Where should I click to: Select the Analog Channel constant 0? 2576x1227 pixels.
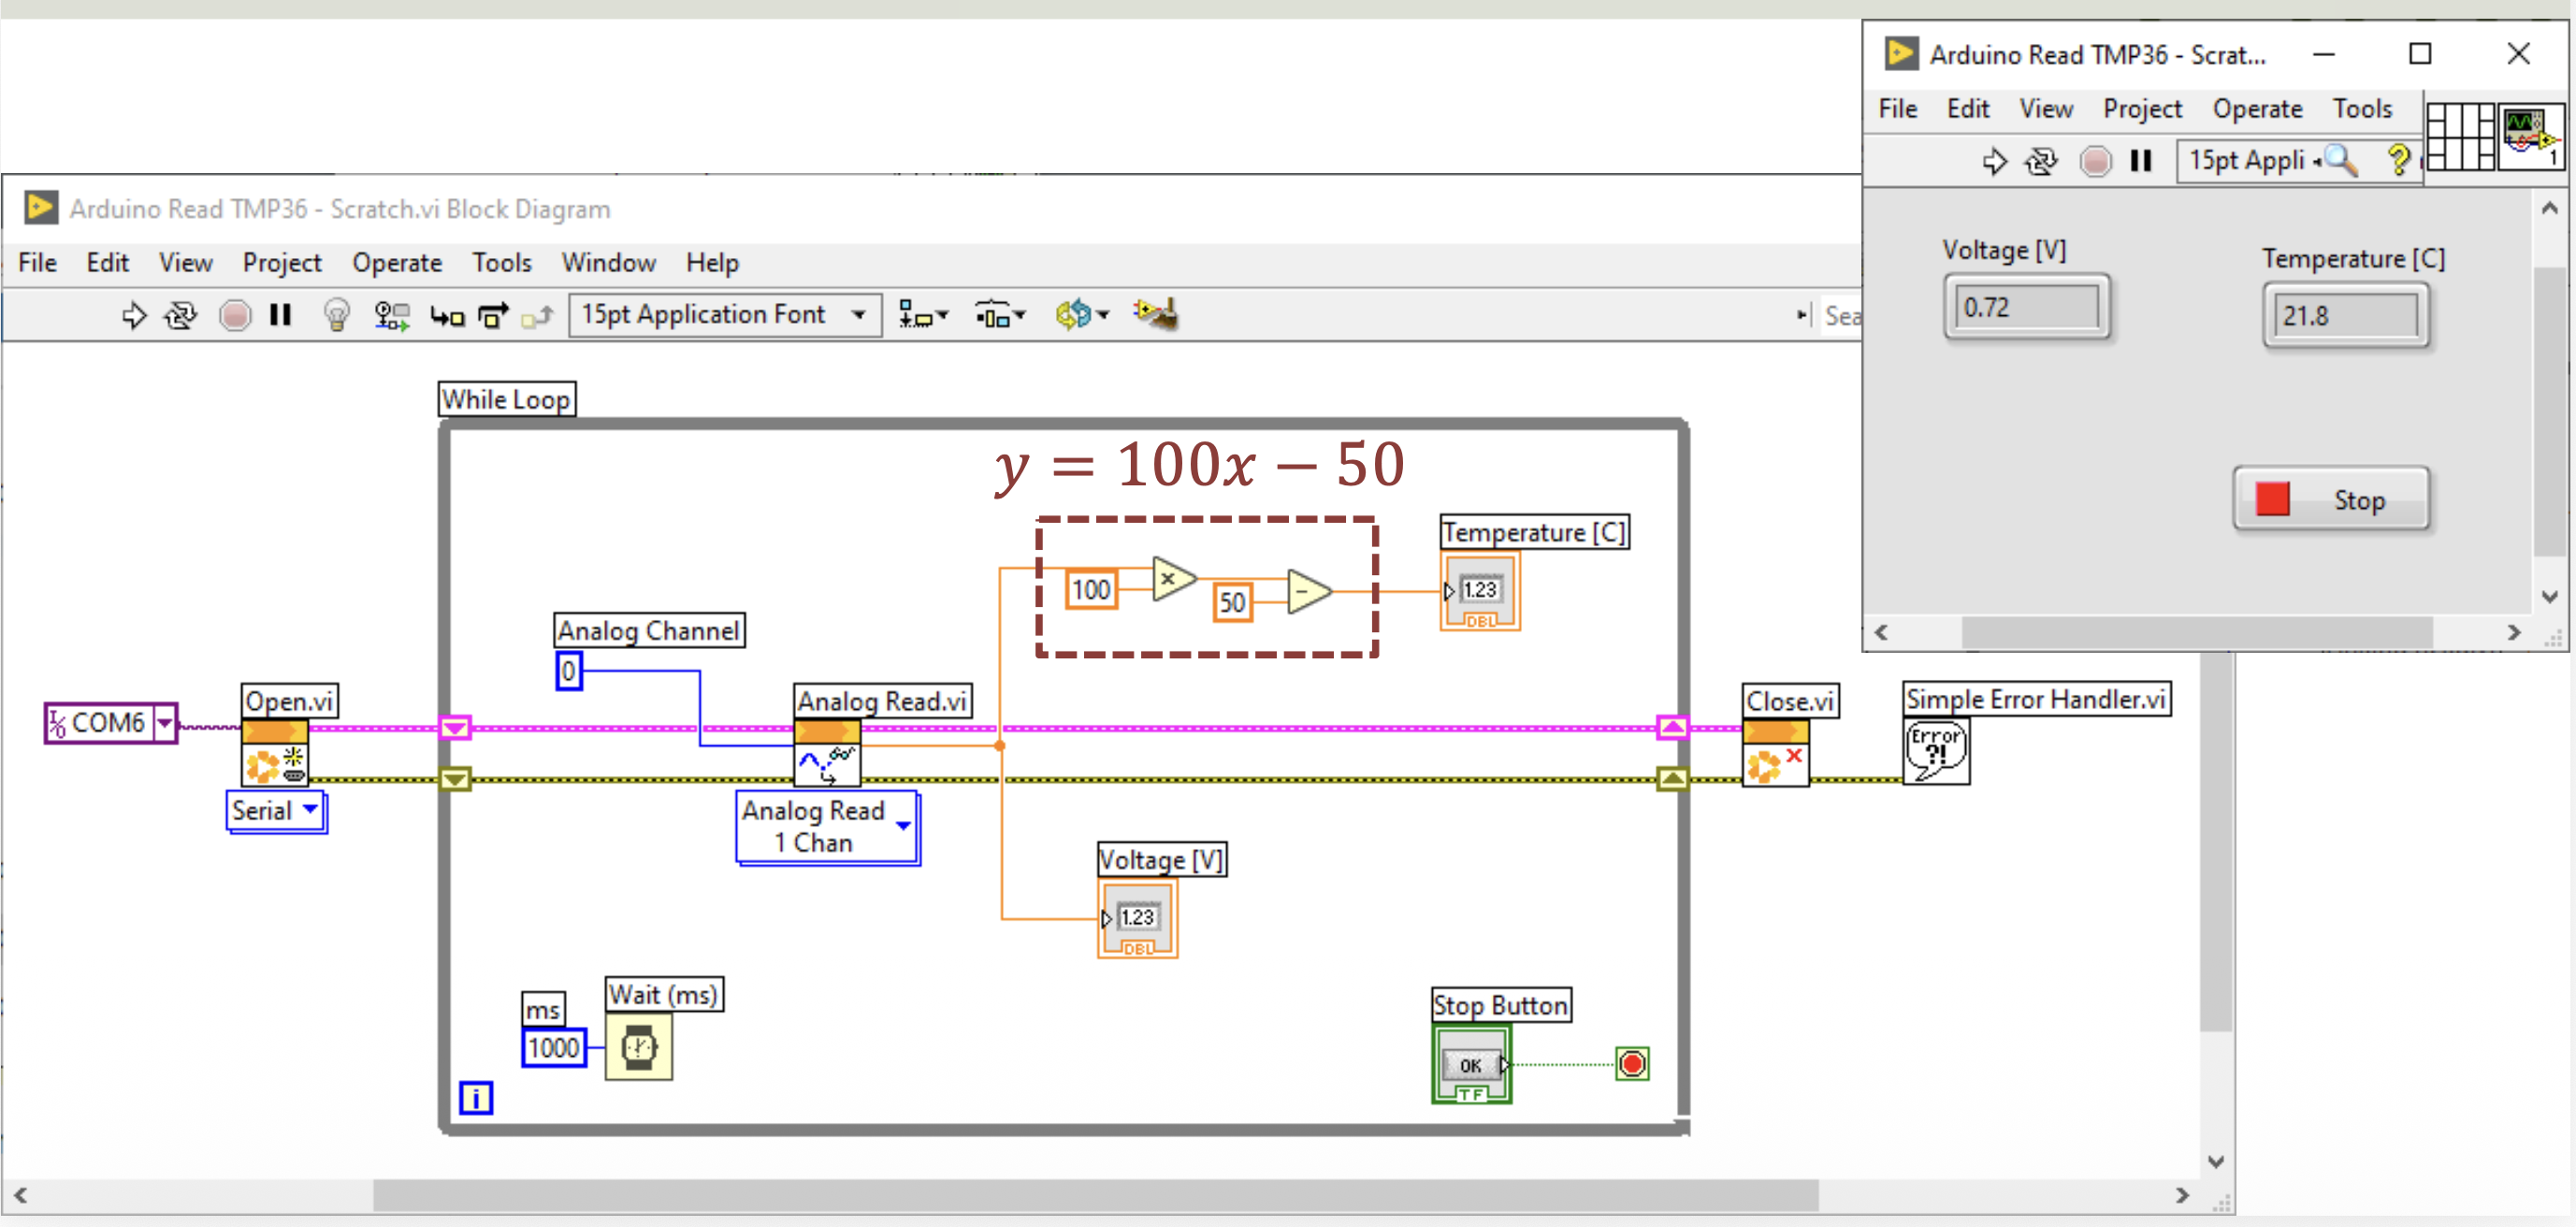(x=568, y=670)
